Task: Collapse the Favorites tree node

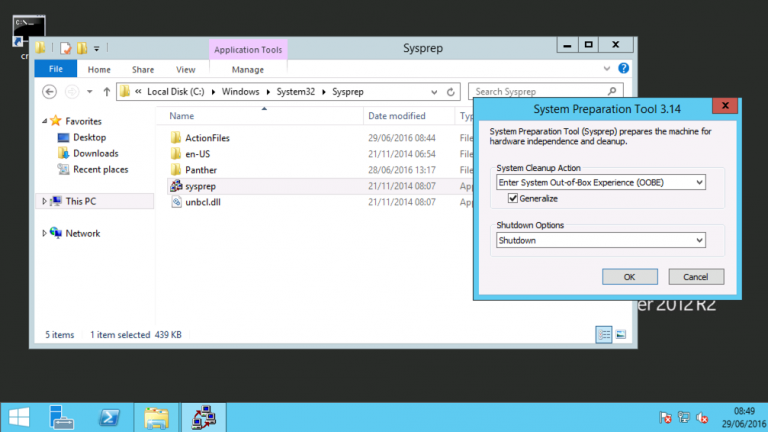Action: (x=45, y=121)
